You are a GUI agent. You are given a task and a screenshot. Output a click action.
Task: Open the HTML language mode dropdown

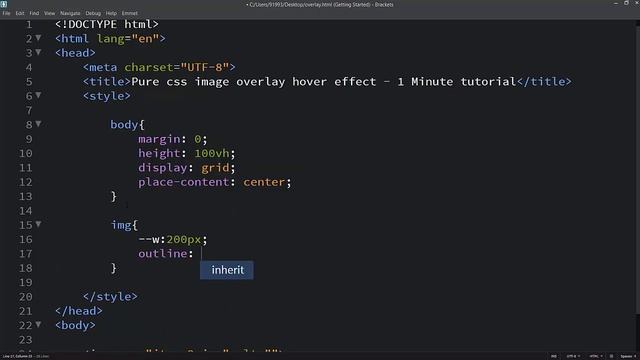point(596,356)
